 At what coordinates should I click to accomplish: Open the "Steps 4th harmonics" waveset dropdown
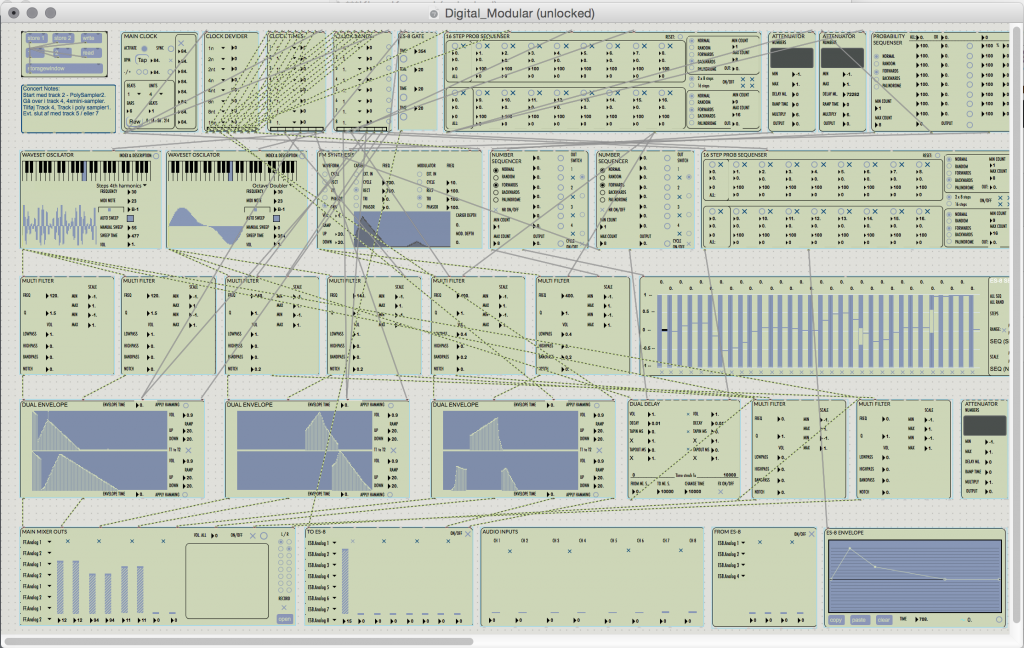click(x=121, y=186)
